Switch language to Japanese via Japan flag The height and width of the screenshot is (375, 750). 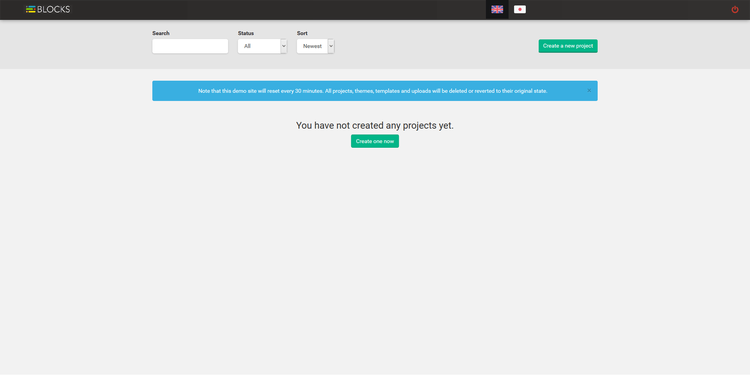tap(520, 10)
